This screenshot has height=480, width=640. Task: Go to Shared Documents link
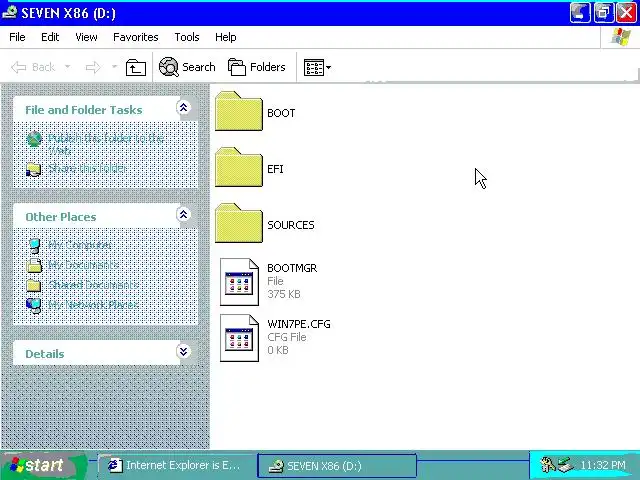pyautogui.click(x=93, y=285)
